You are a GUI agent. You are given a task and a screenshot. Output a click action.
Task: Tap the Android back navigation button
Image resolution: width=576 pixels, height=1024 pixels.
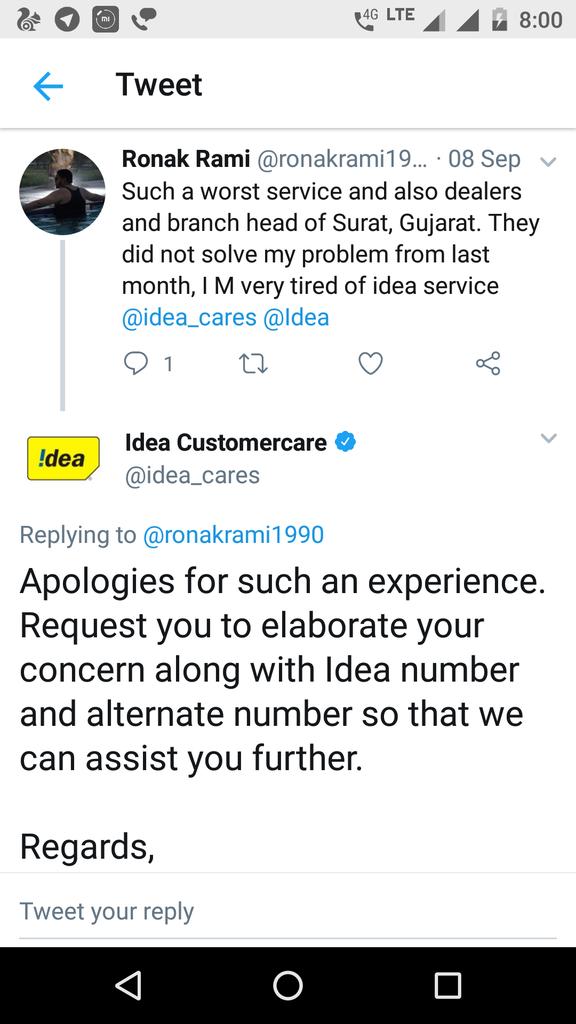[x=128, y=985]
